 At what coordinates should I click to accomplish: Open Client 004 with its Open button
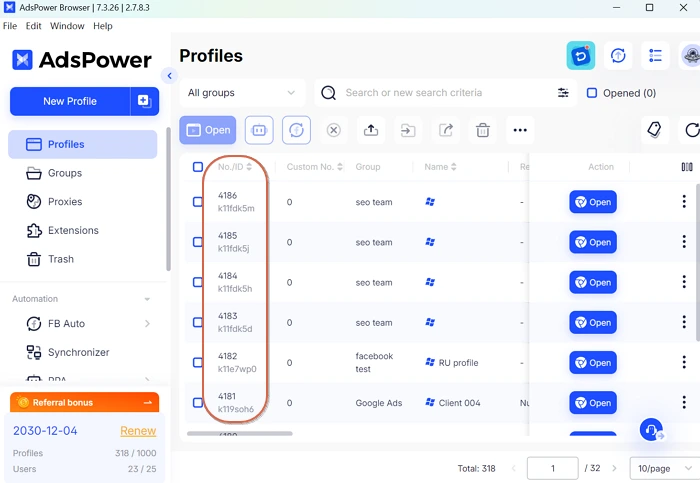(593, 403)
